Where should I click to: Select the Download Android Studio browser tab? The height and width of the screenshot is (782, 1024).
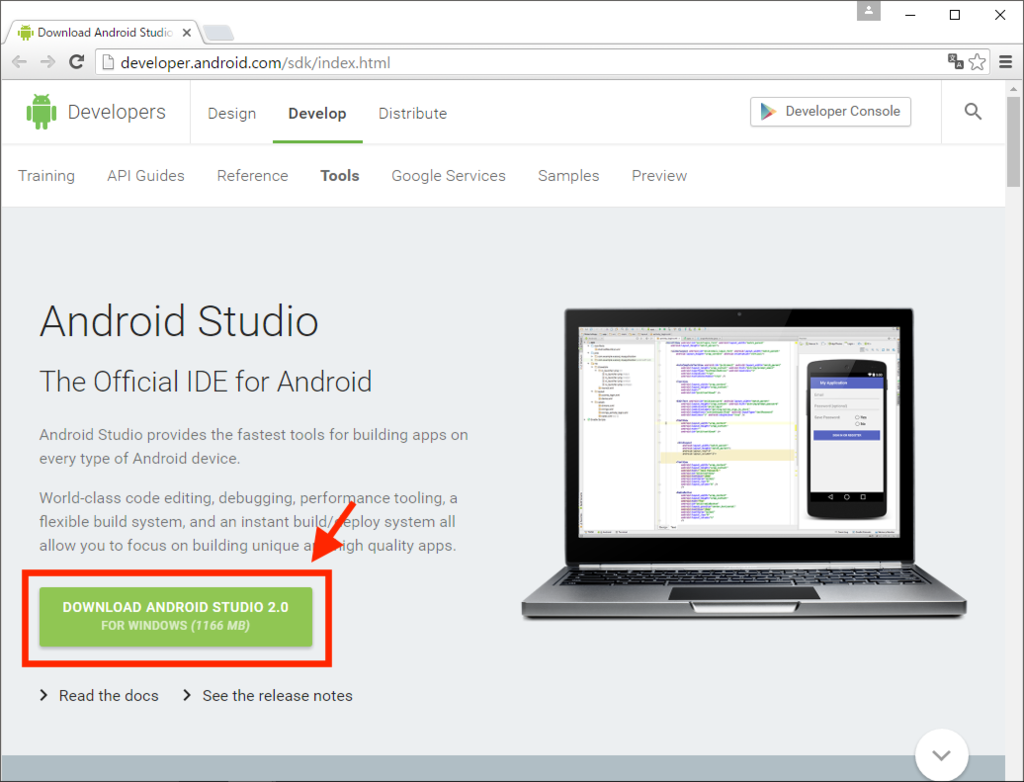click(x=104, y=33)
